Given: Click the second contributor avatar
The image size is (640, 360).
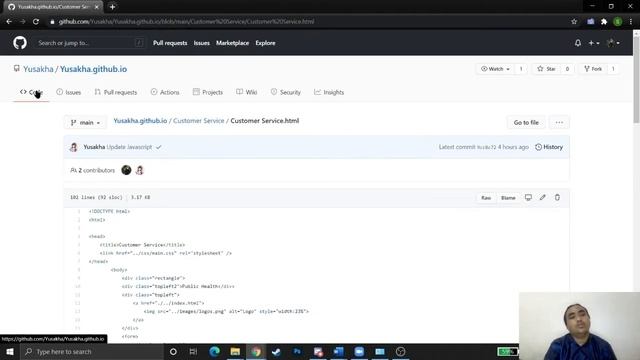Looking at the screenshot, I should pyautogui.click(x=140, y=170).
